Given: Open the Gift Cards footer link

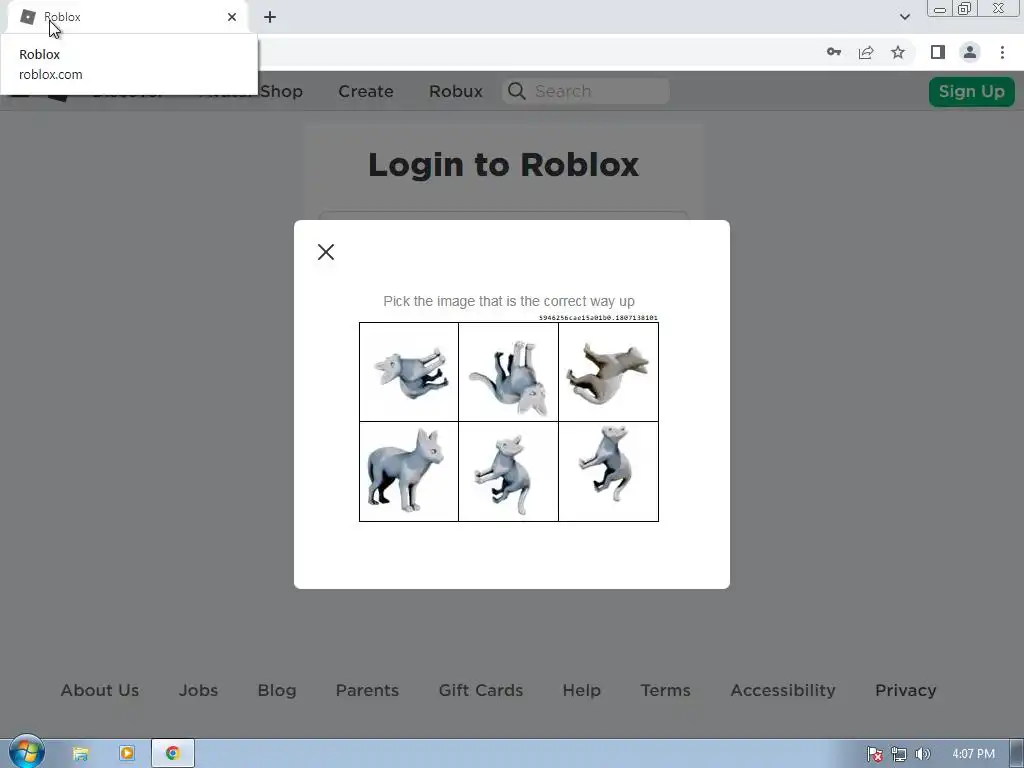Looking at the screenshot, I should (481, 690).
